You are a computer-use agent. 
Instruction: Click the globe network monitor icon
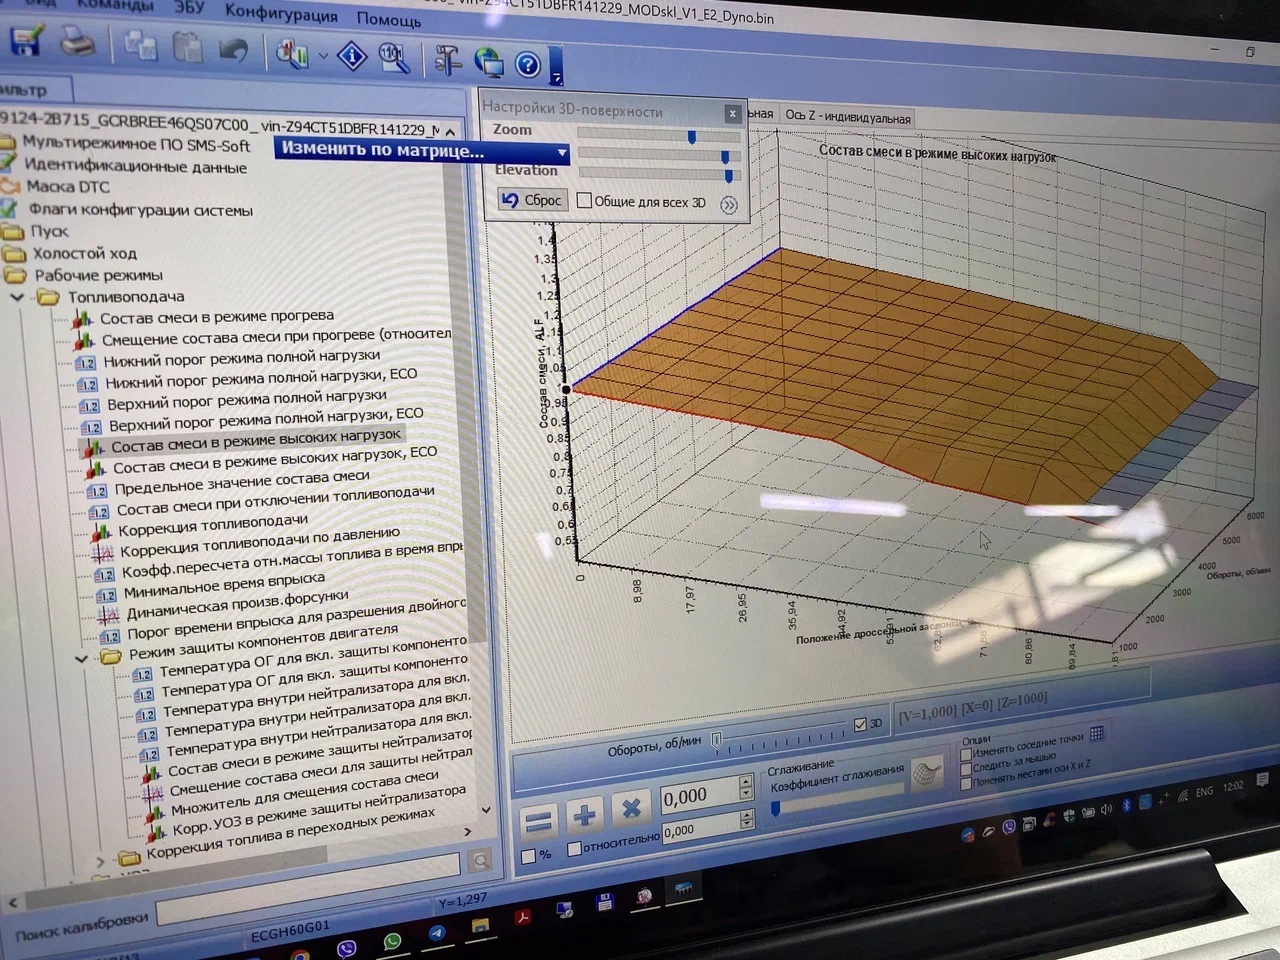pos(488,63)
